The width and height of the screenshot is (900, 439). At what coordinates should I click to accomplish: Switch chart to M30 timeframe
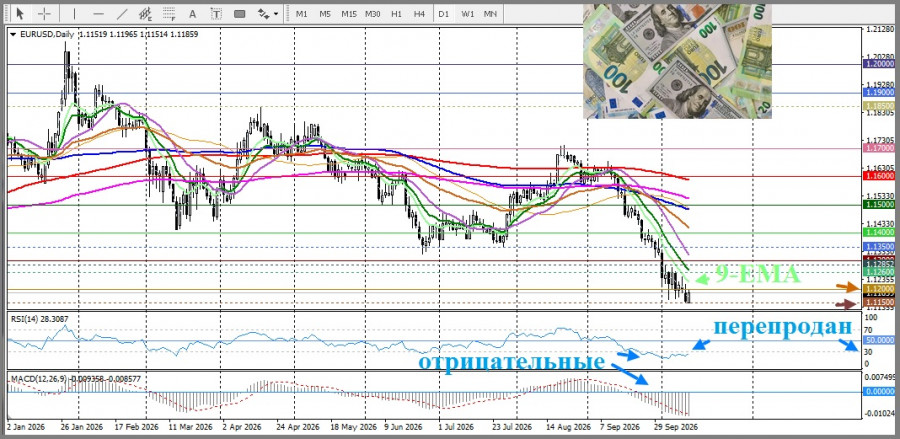373,14
